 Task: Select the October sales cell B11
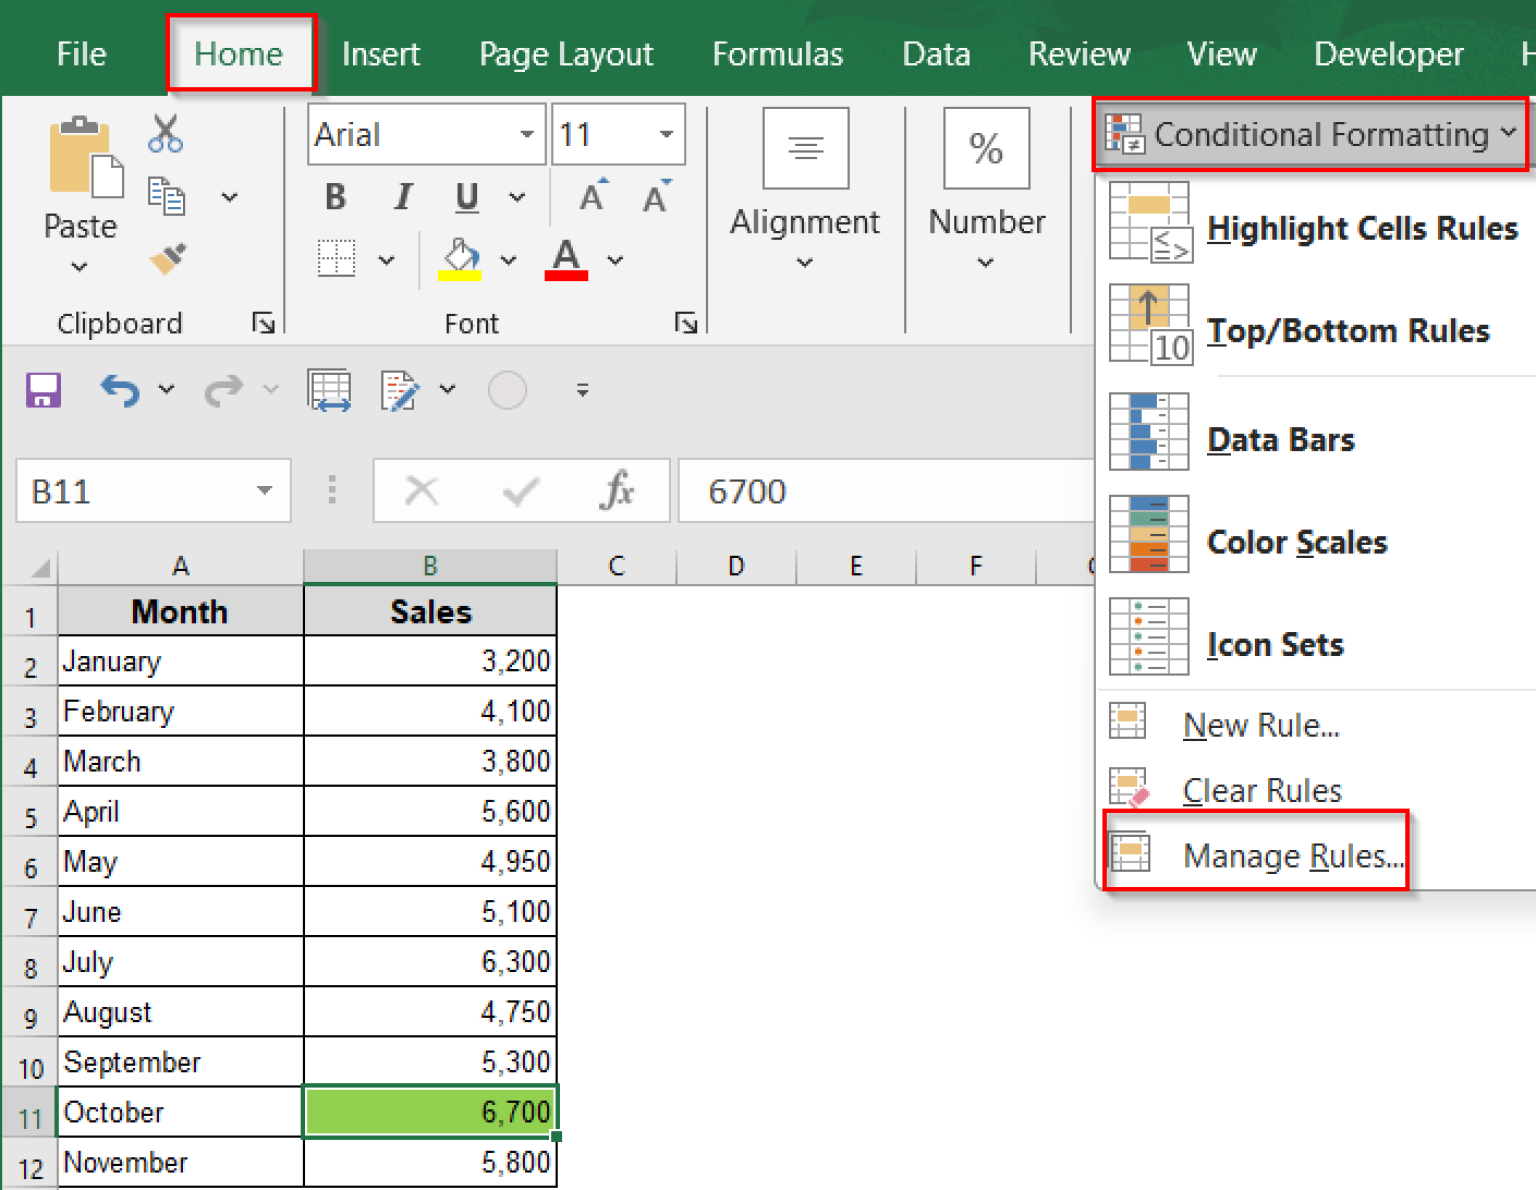point(430,1111)
